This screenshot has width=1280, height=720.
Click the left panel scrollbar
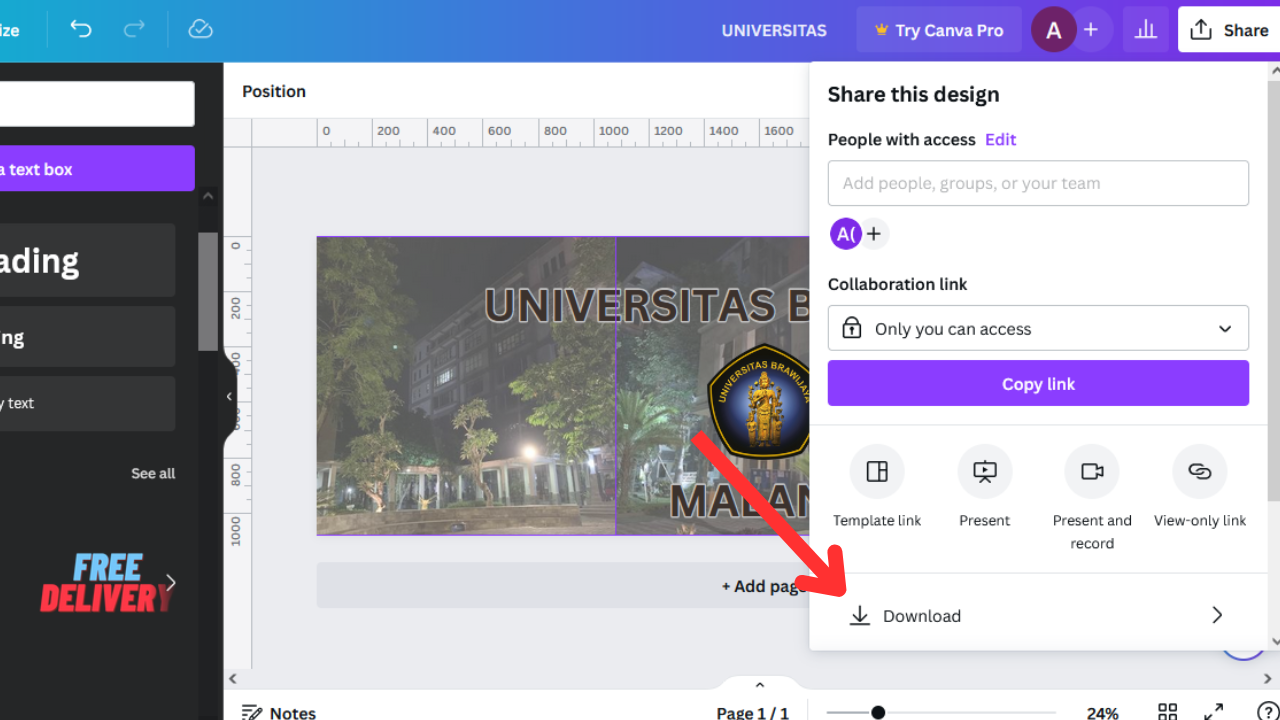[208, 292]
